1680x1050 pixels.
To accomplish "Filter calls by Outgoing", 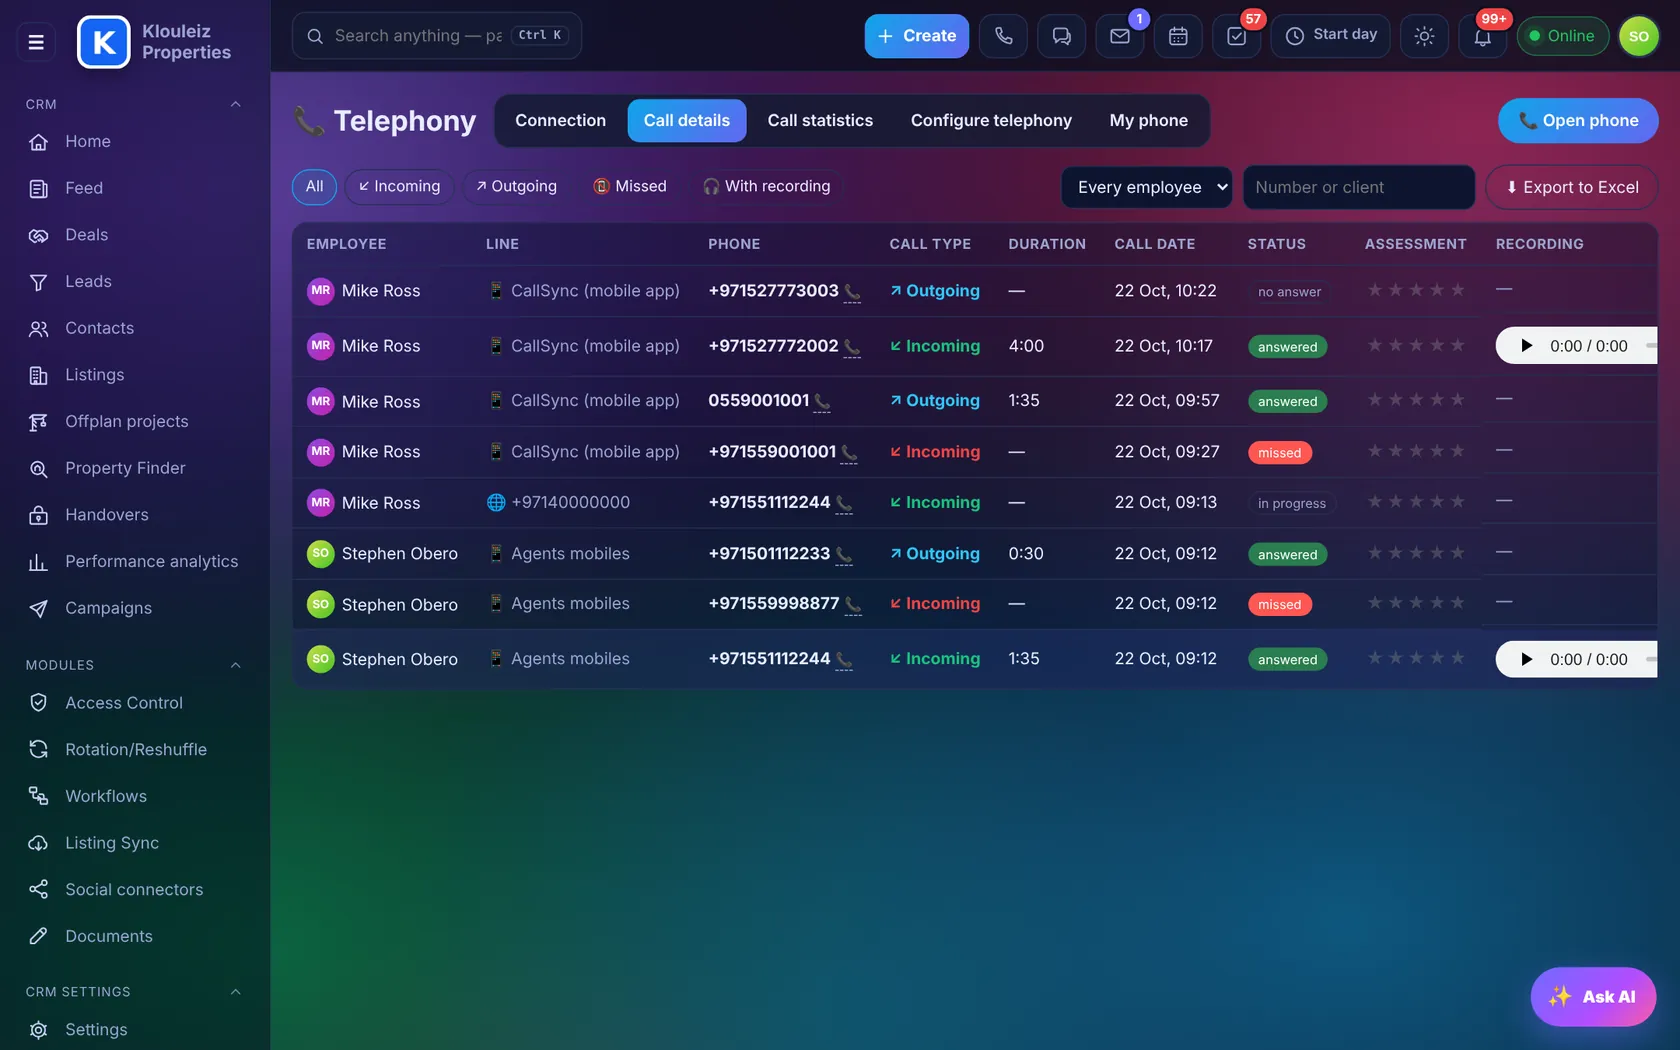I will click(516, 186).
